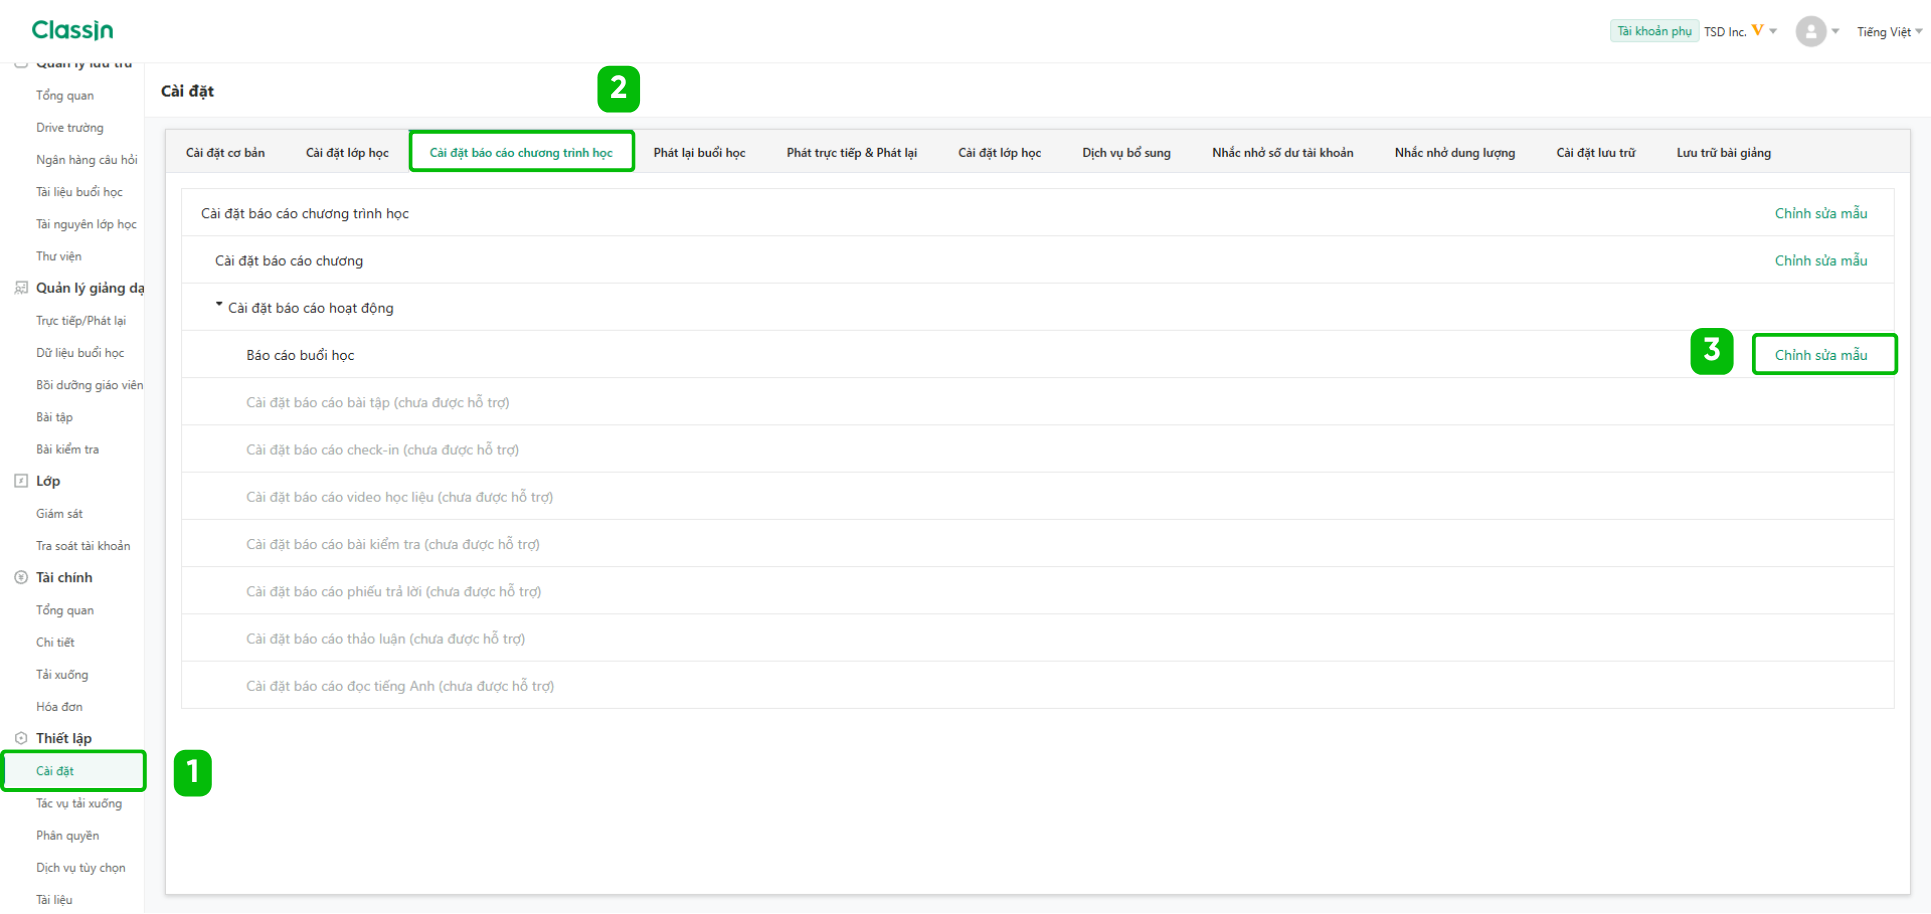Click the Tài chính section icon
Image resolution: width=1931 pixels, height=914 pixels.
21,577
